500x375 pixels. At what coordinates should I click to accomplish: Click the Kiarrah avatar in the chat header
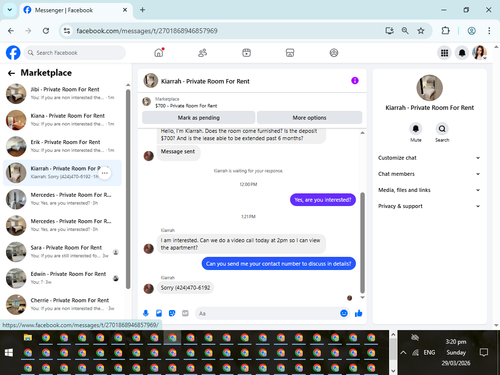tap(151, 81)
